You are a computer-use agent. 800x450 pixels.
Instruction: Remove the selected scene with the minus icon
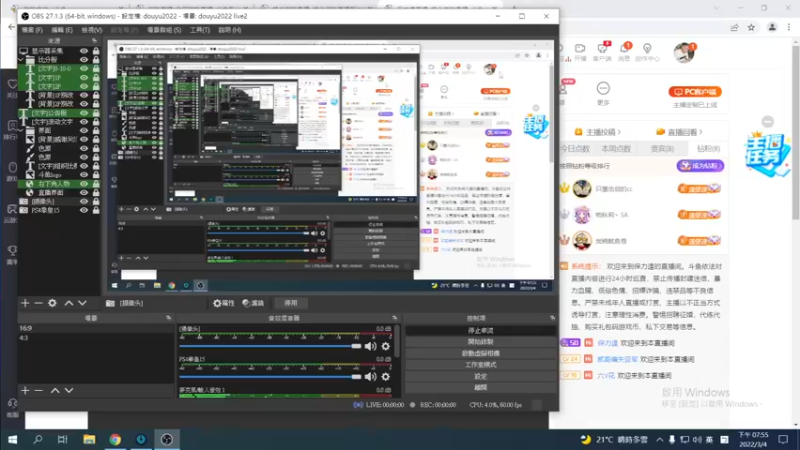[x=38, y=390]
